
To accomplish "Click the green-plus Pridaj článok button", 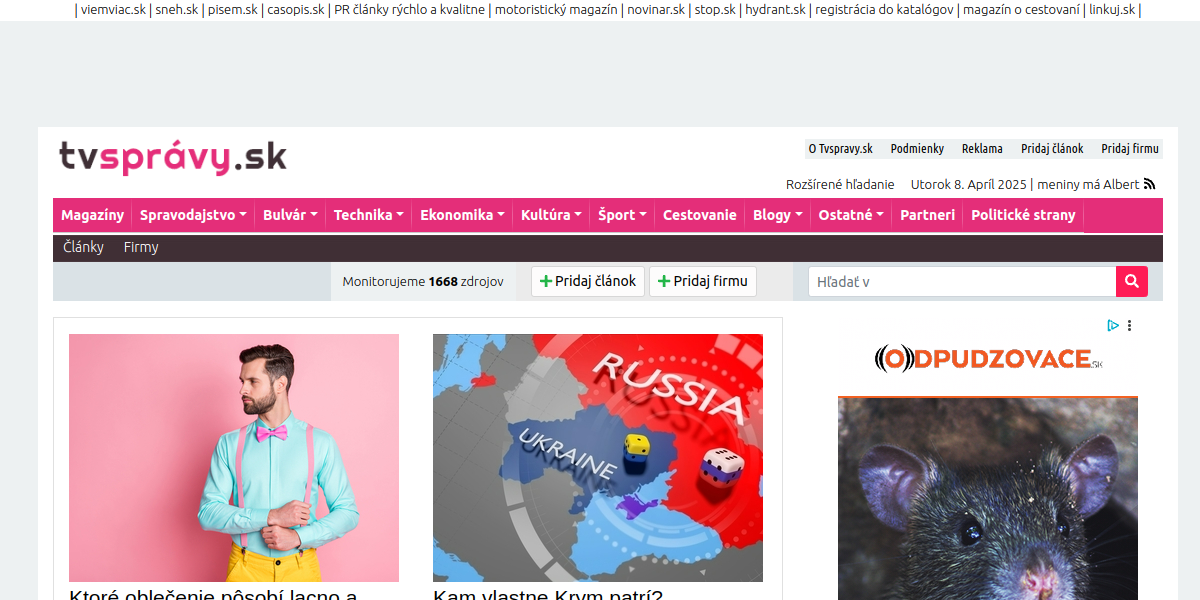I will coord(588,282).
